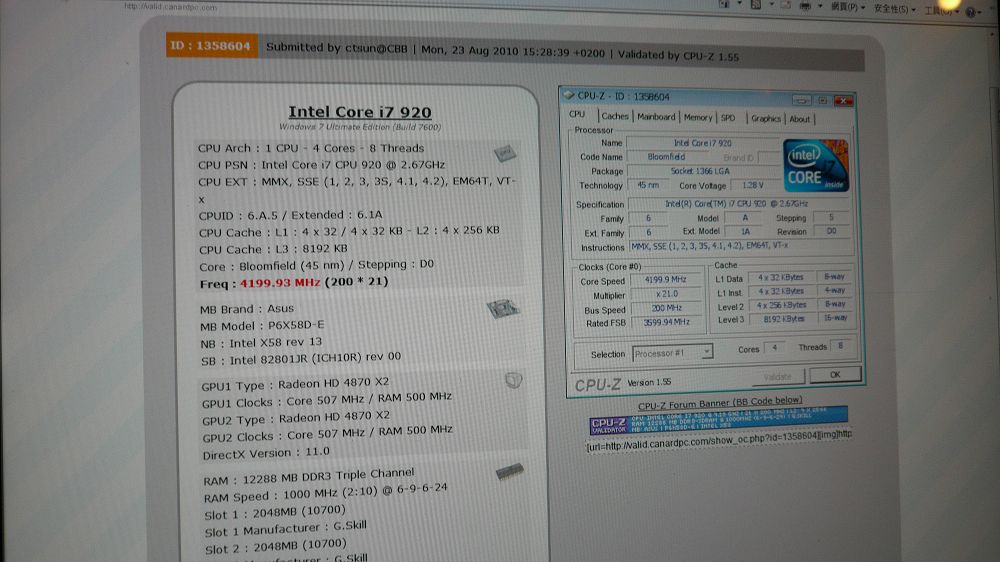The image size is (1000, 562).
Task: Click the BB code URL text field
Action: tap(718, 440)
